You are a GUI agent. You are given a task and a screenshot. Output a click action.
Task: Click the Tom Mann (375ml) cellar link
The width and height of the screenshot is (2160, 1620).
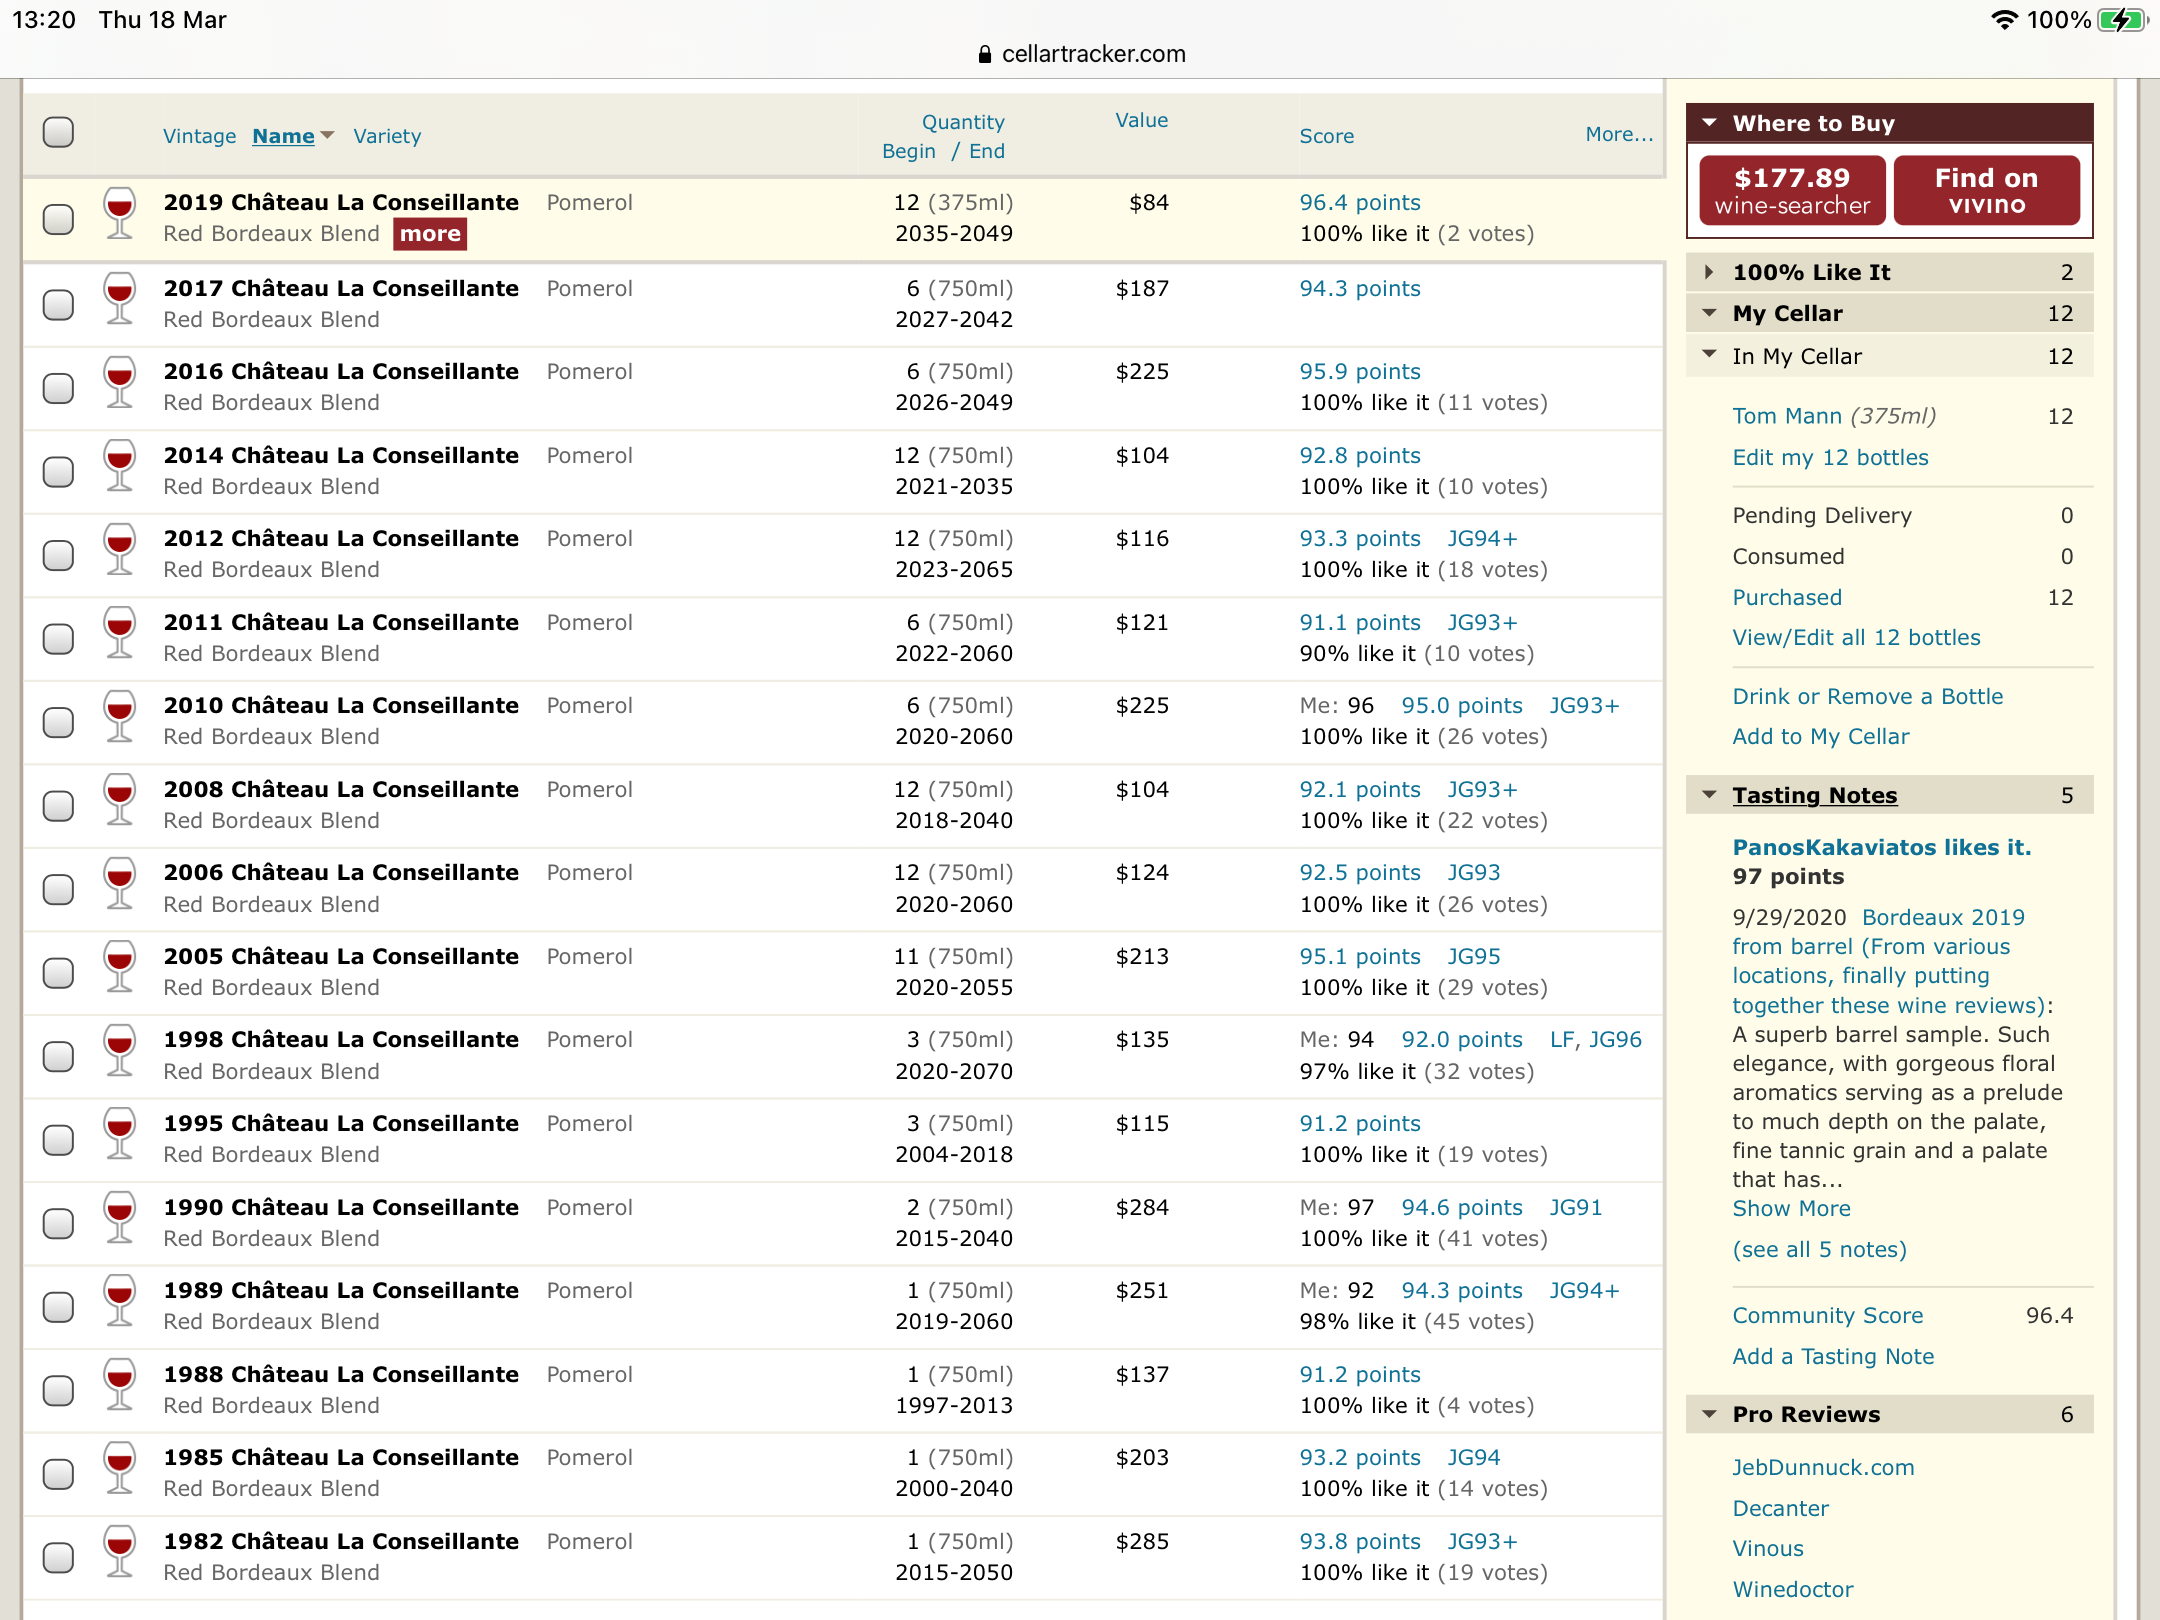(1834, 416)
